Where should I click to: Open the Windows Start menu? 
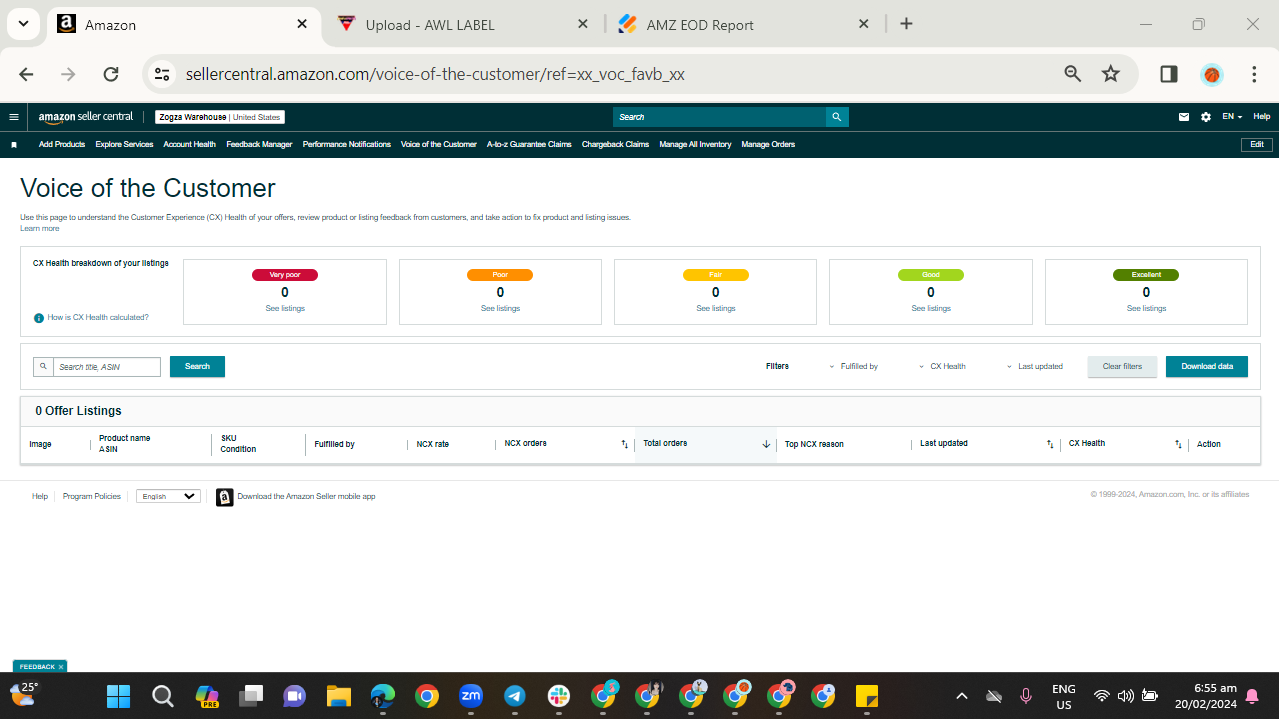[119, 696]
